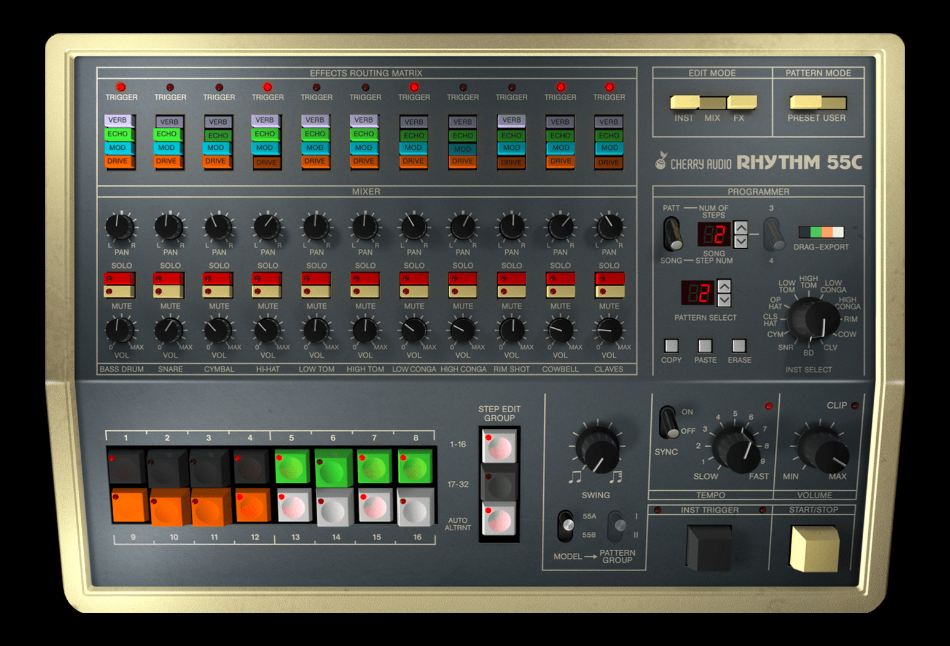Solo the Snare channel
The height and width of the screenshot is (646, 950).
click(168, 279)
